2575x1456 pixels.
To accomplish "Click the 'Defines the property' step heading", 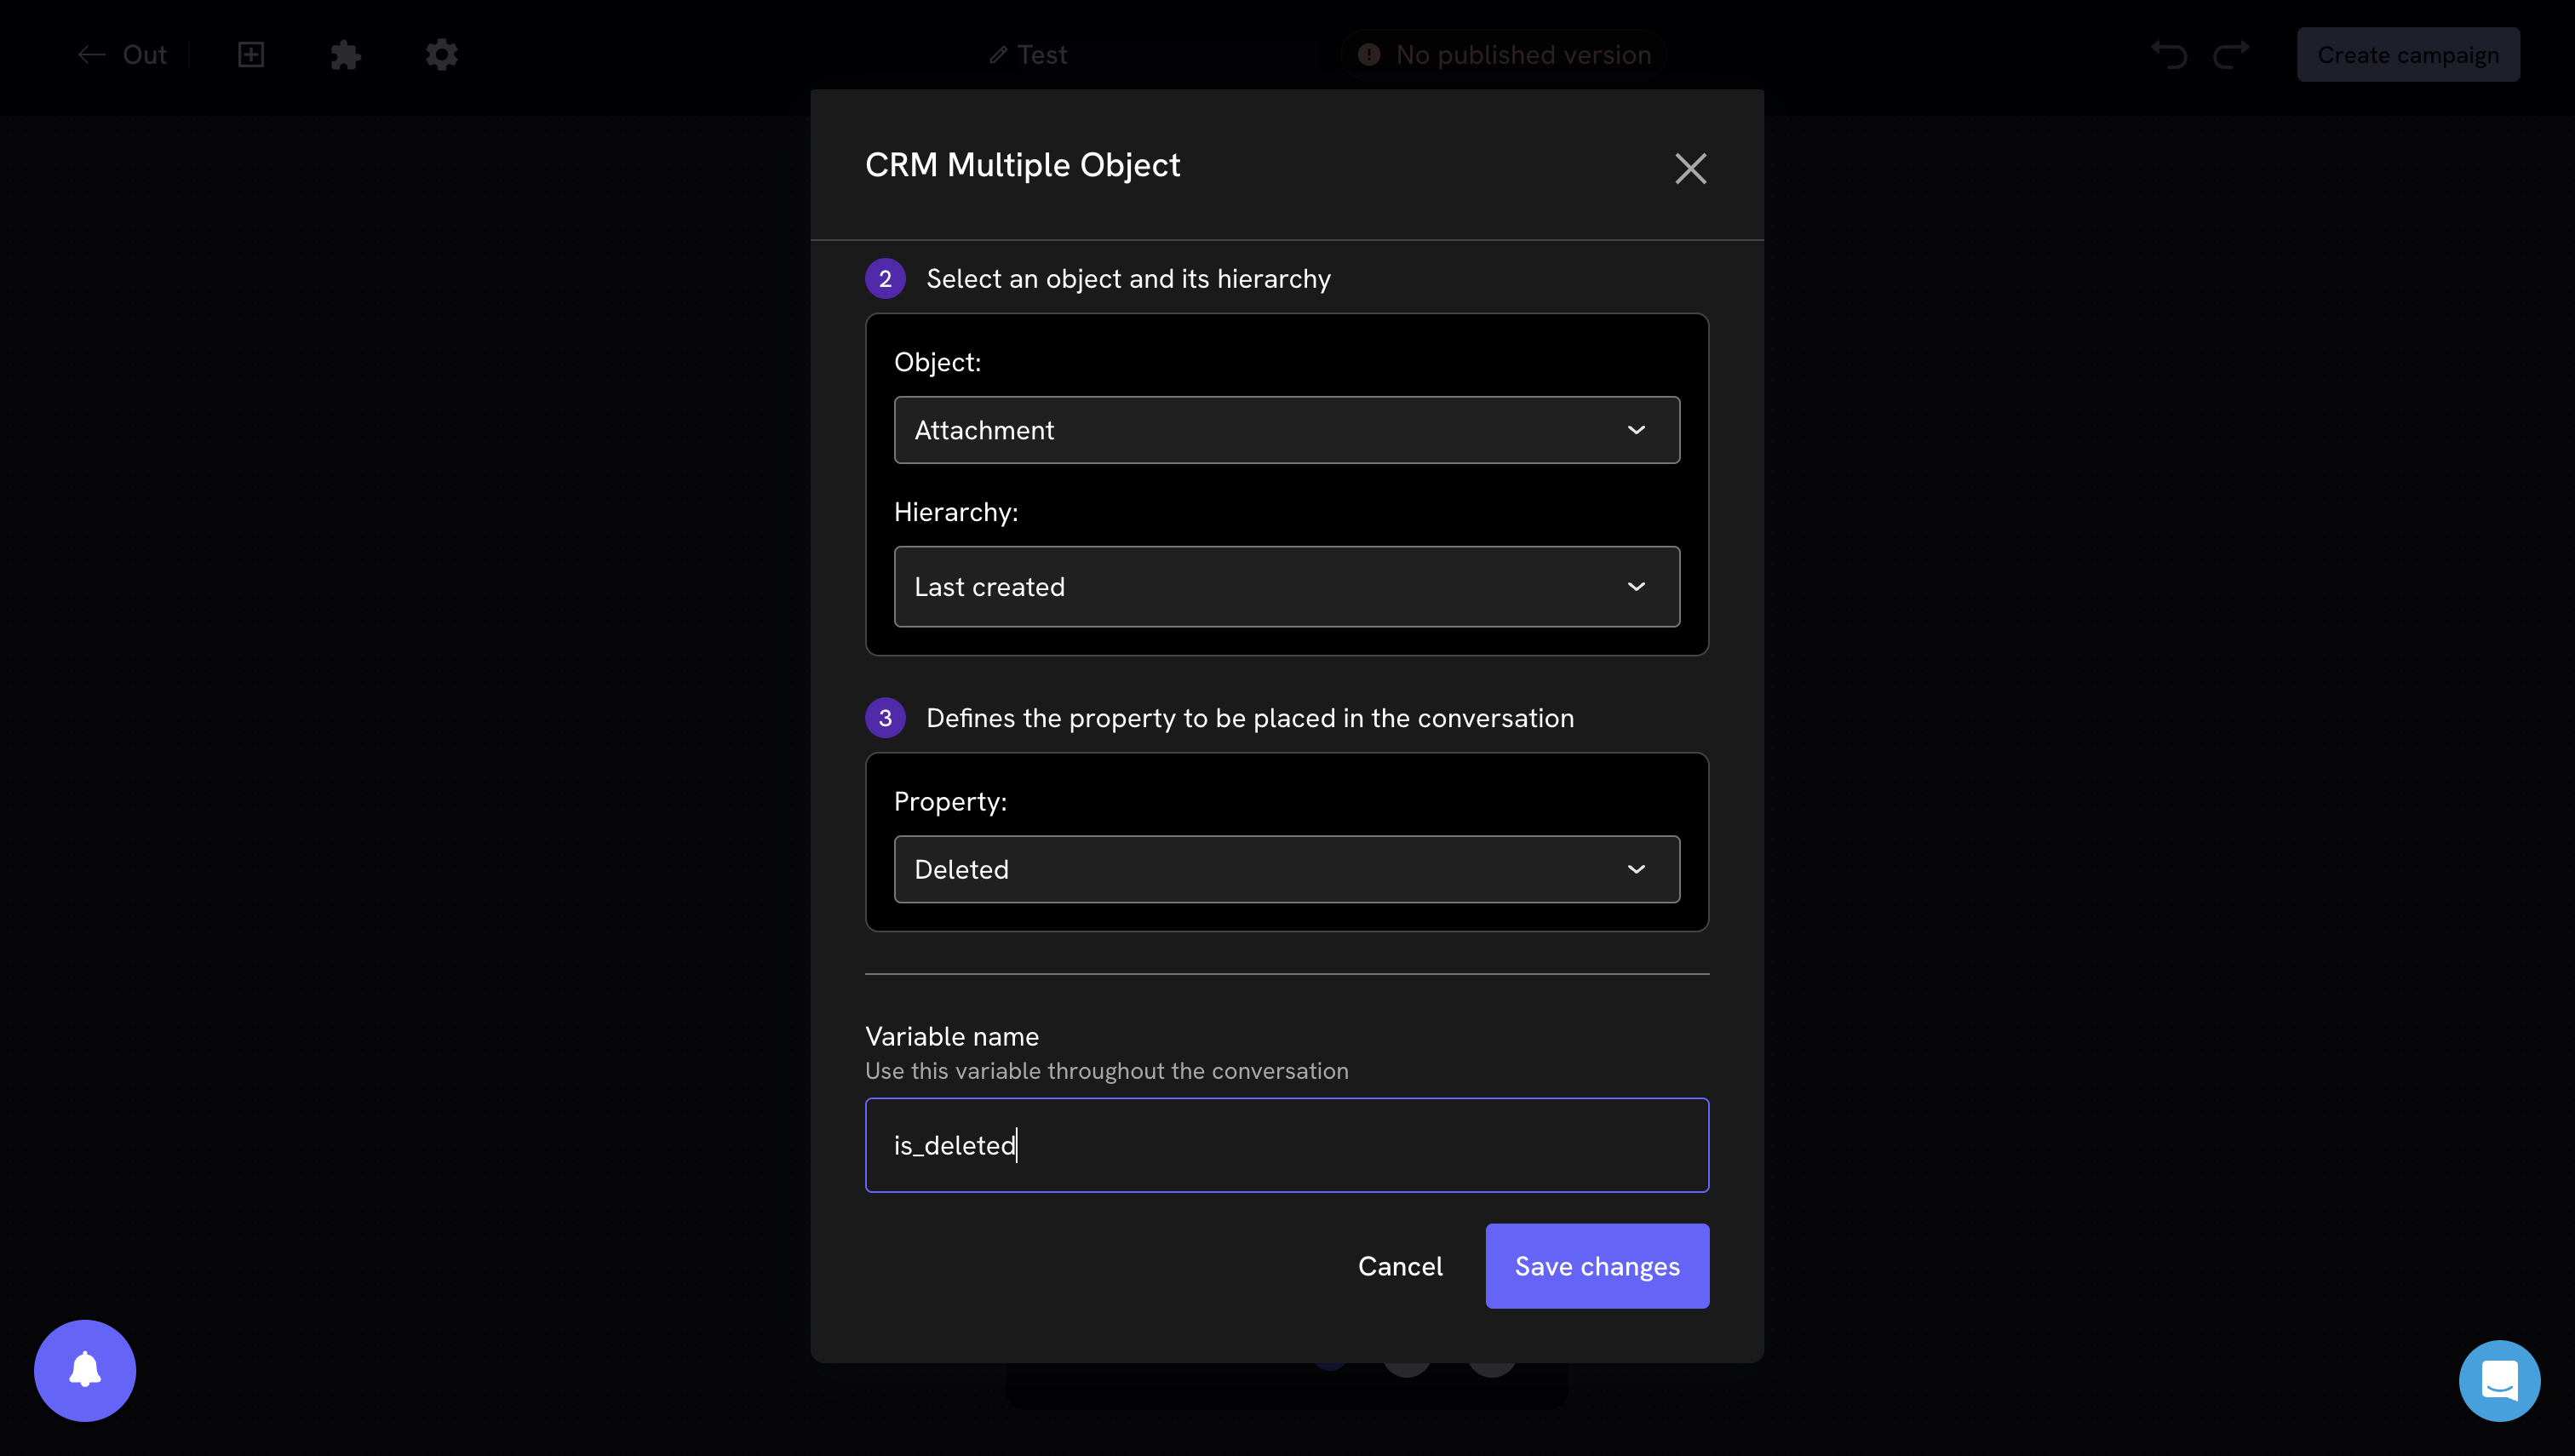I will [1250, 718].
